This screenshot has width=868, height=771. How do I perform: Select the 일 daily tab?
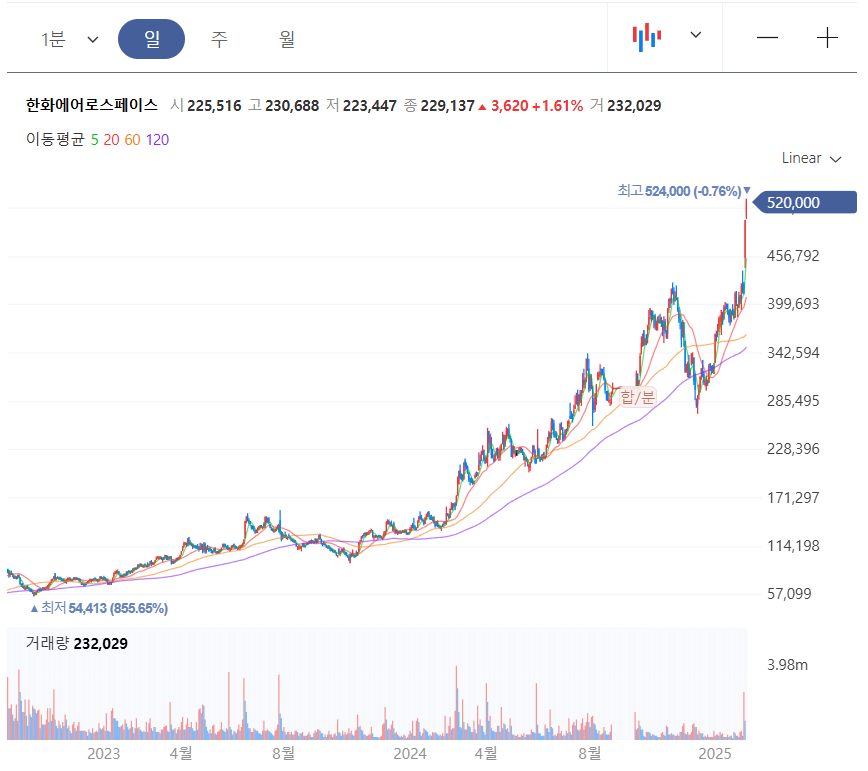coord(152,39)
